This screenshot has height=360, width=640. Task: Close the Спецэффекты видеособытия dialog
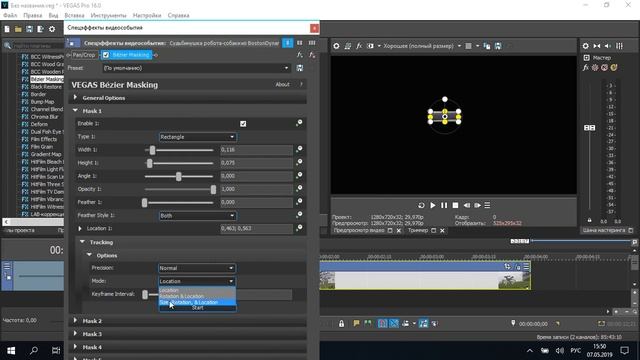314,28
